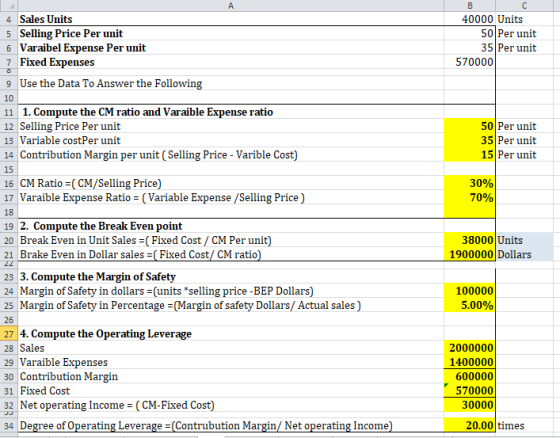Viewport: 560px width, 438px height.
Task: Click break even units value 38000
Action: (x=470, y=240)
